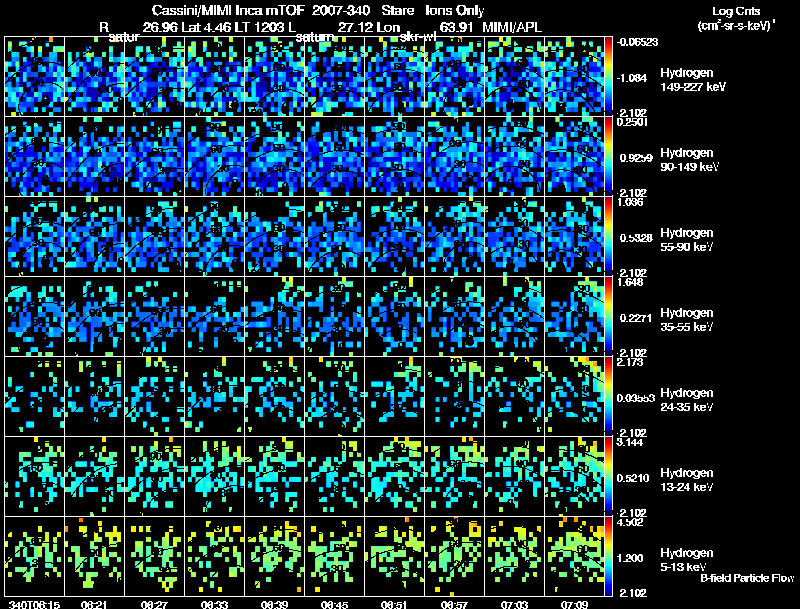
Task: Select the 'Hydrogen 24-35 keV' row label
Action: tap(687, 399)
